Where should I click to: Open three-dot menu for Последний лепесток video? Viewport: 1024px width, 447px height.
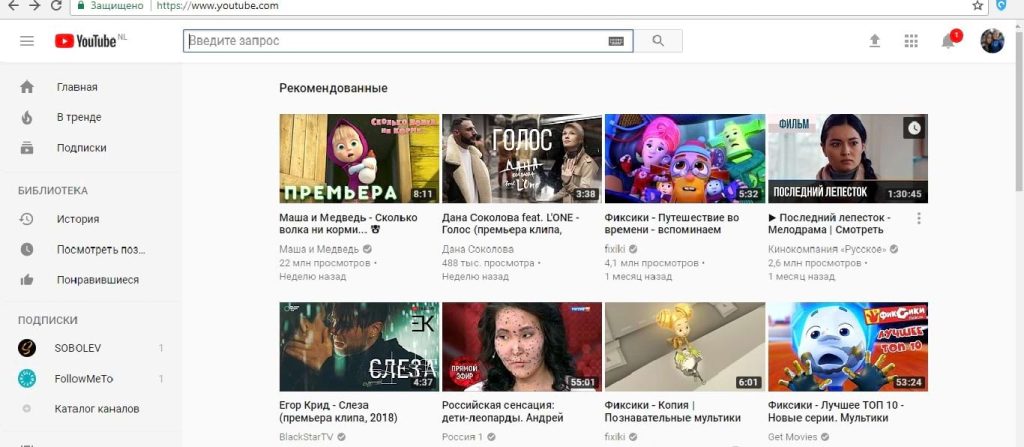(919, 218)
